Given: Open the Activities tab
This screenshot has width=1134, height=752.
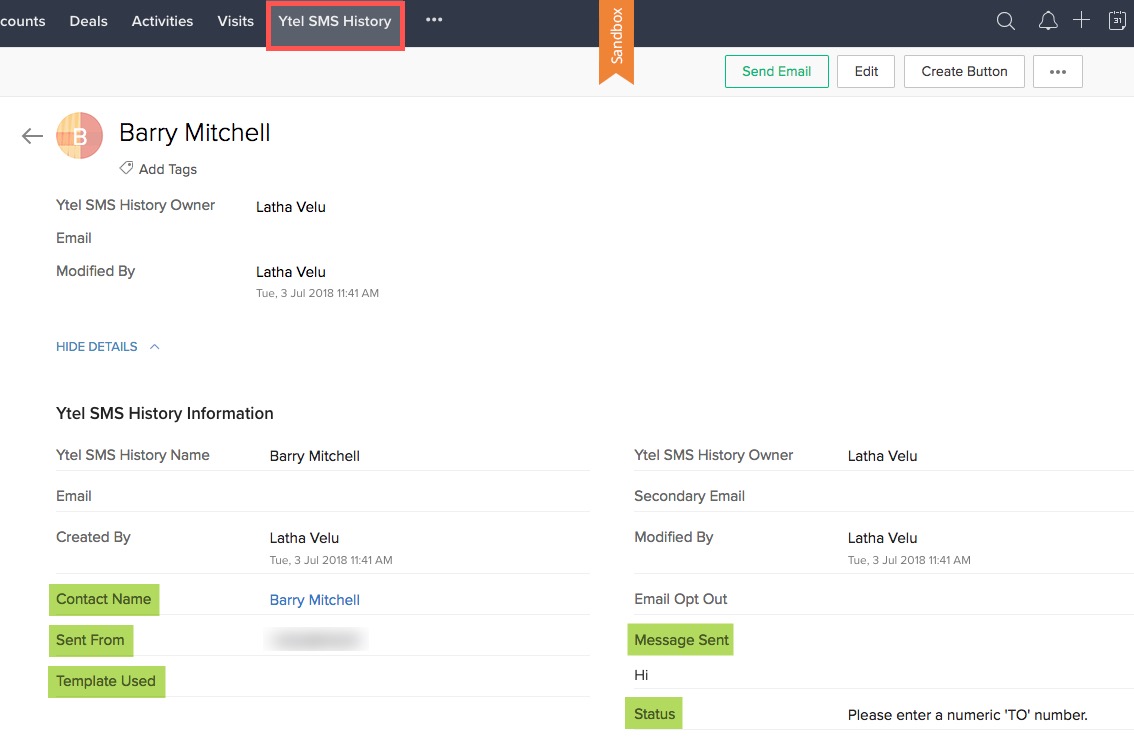Looking at the screenshot, I should 162,21.
